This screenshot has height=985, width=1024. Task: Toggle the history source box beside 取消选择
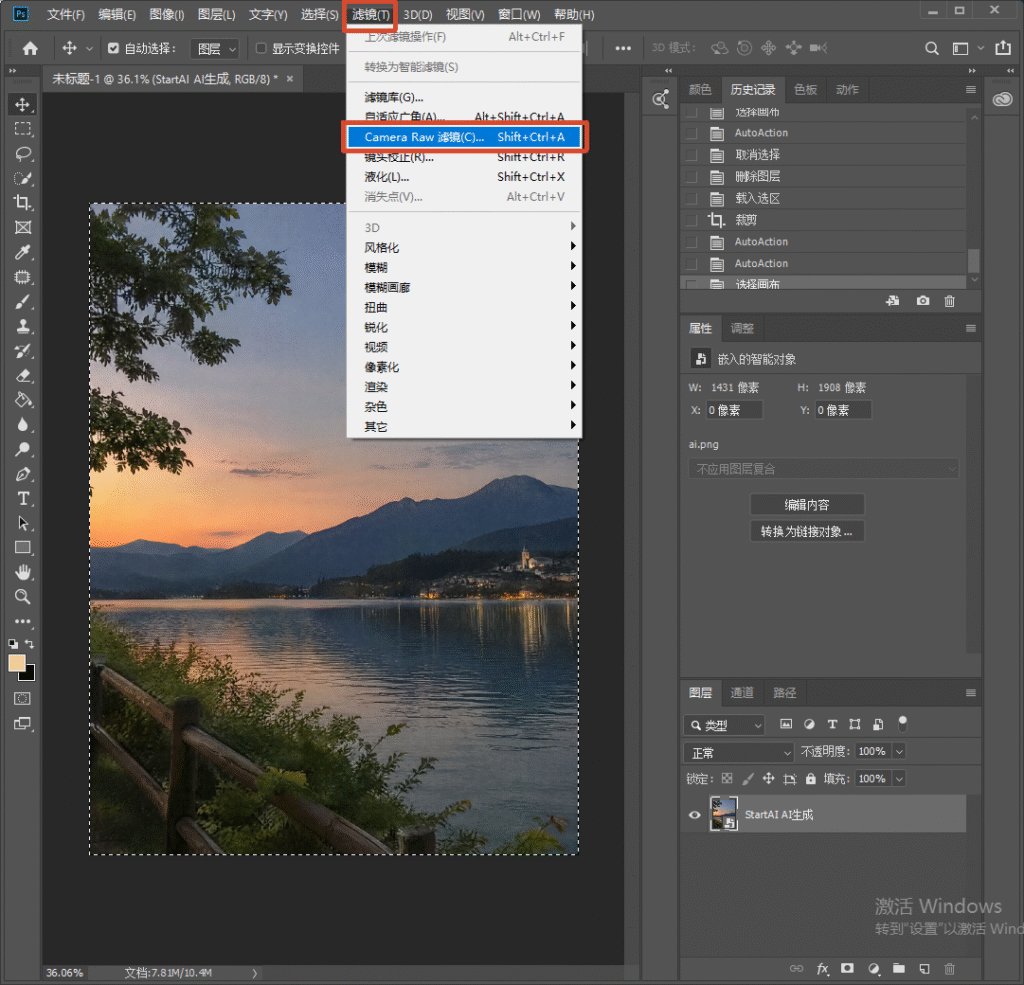pos(692,155)
